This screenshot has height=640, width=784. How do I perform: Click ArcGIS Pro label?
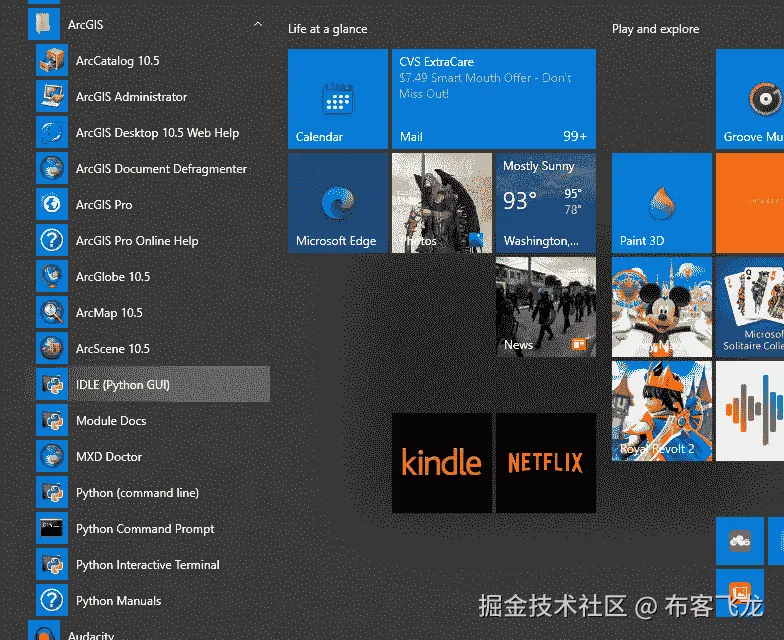(104, 205)
